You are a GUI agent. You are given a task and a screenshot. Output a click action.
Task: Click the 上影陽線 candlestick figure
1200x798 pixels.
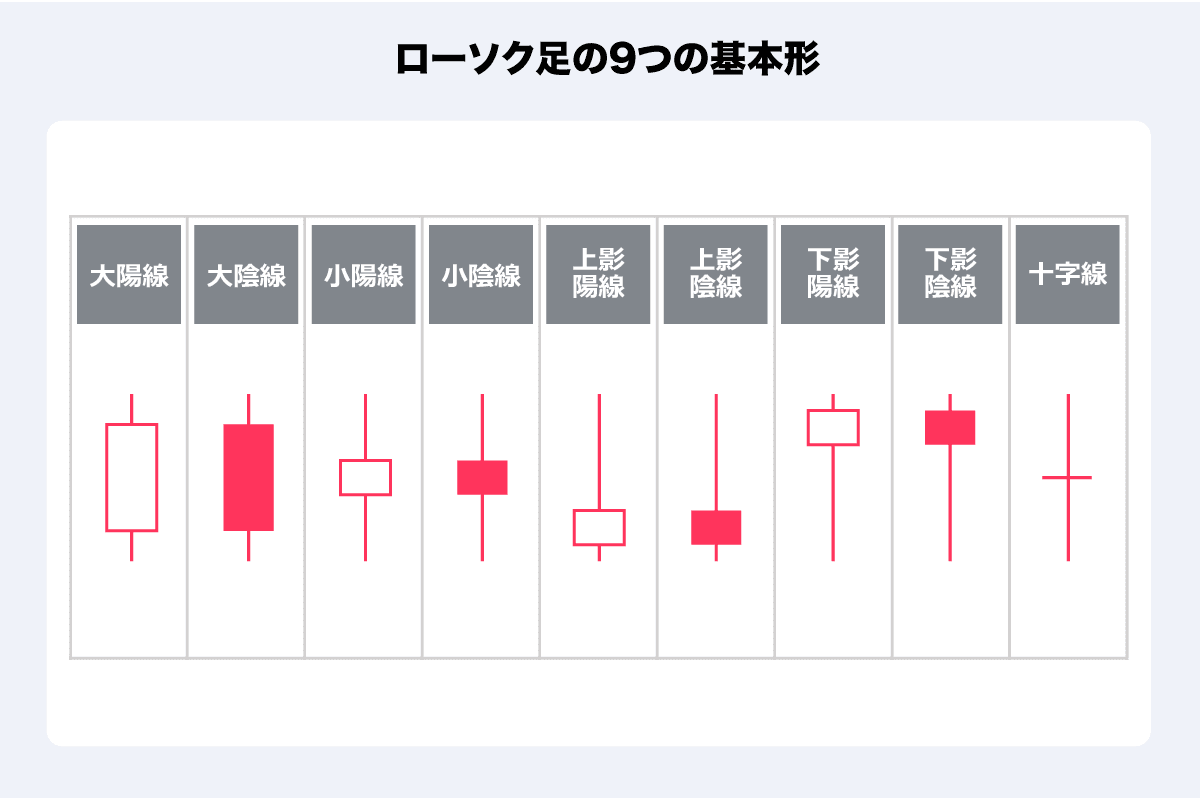coord(599,527)
